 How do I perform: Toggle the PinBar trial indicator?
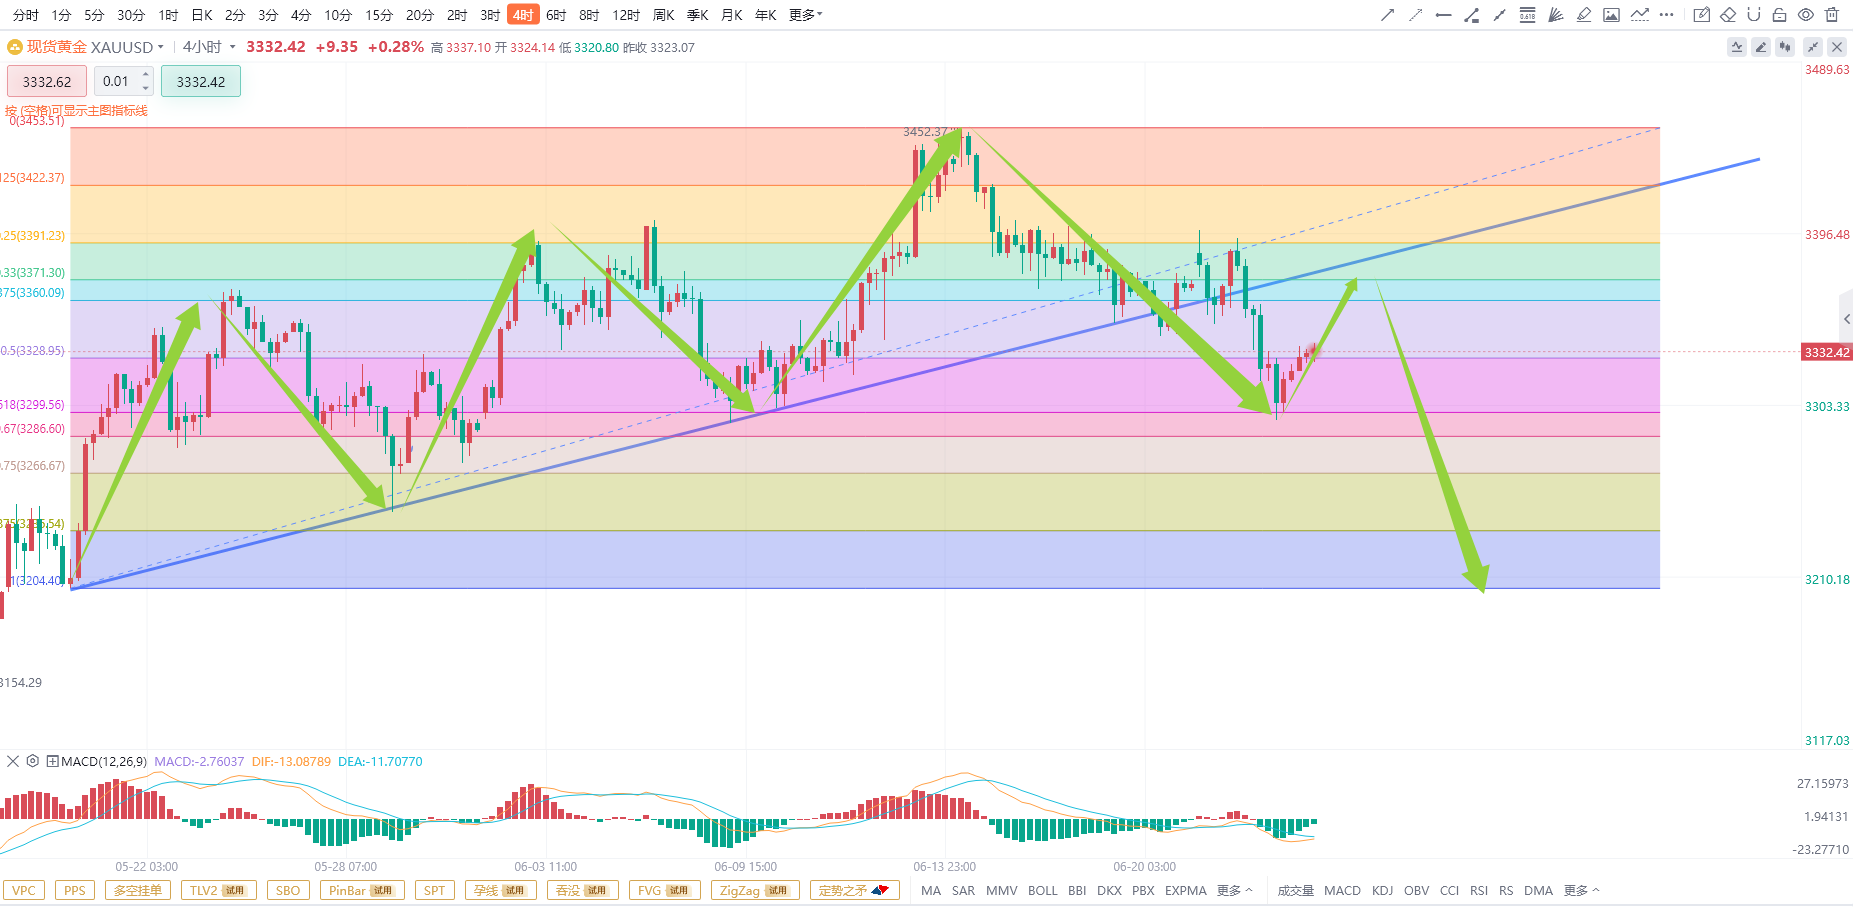[362, 890]
